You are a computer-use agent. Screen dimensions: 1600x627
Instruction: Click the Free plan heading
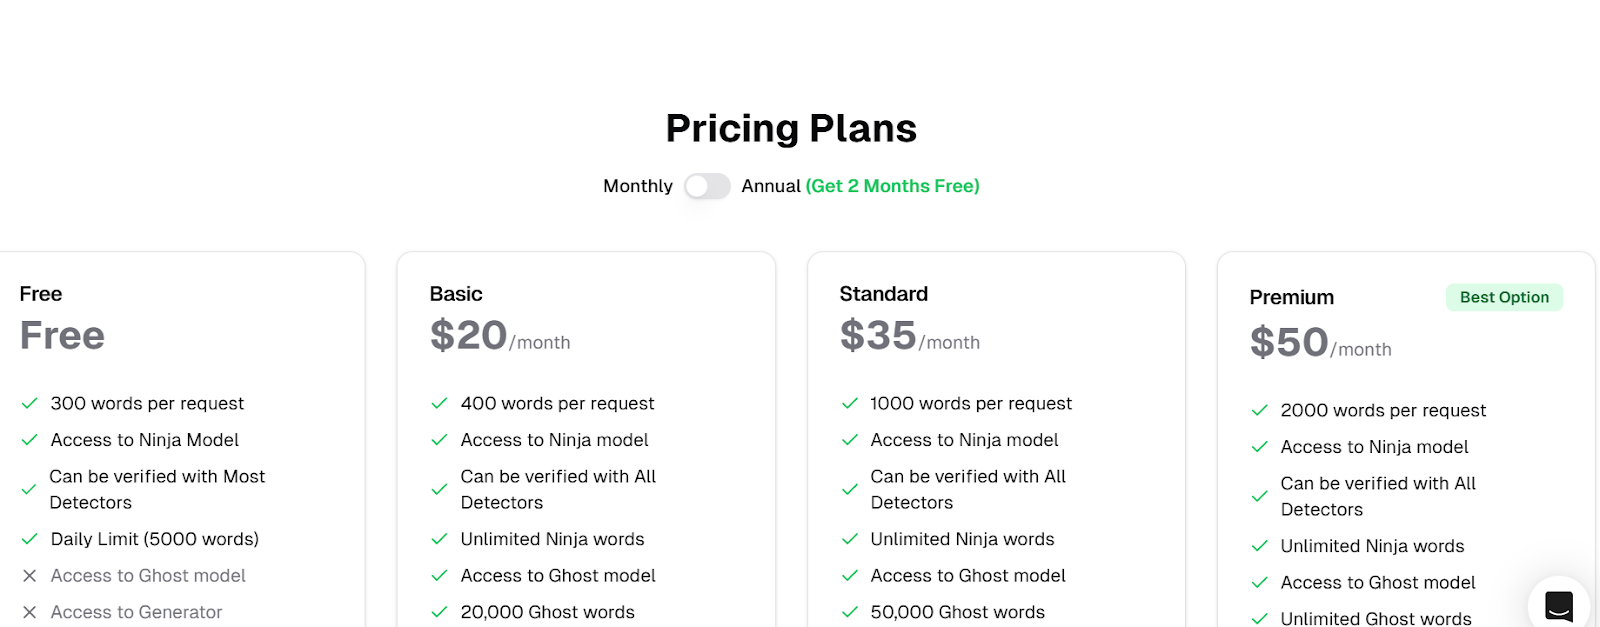point(41,294)
